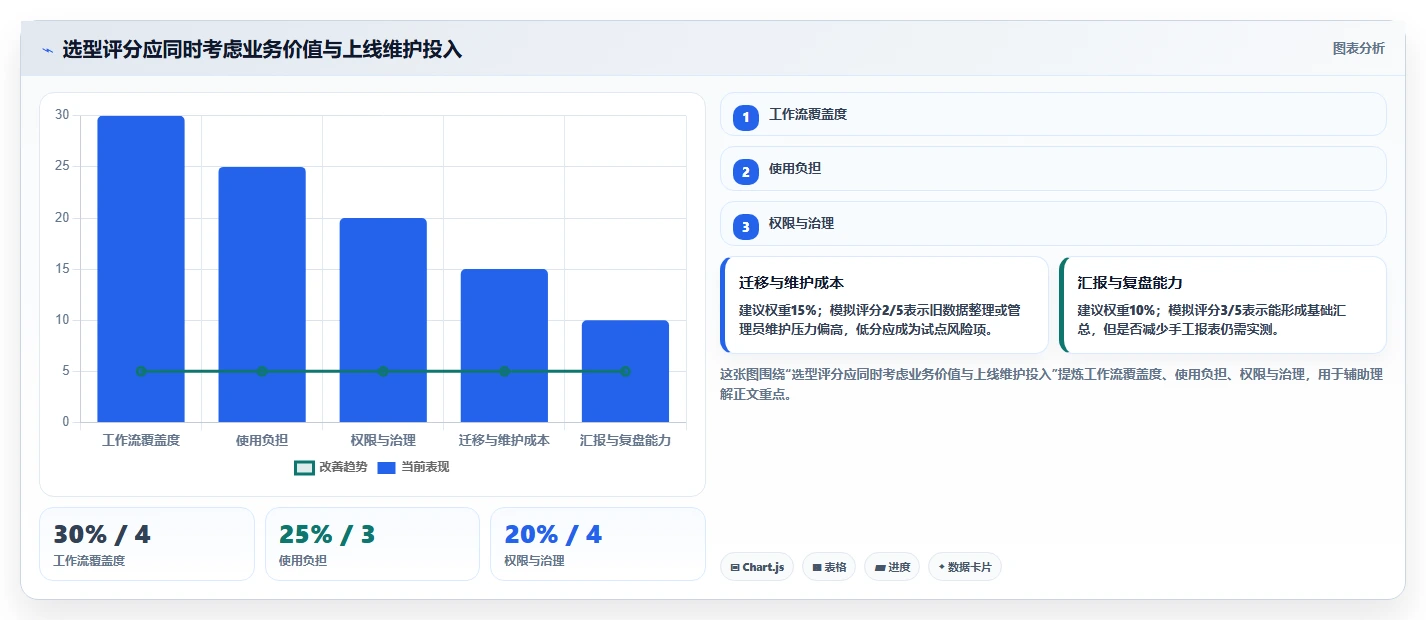Click the 20% / 4 stat card
Image resolution: width=1426 pixels, height=620 pixels.
click(598, 544)
